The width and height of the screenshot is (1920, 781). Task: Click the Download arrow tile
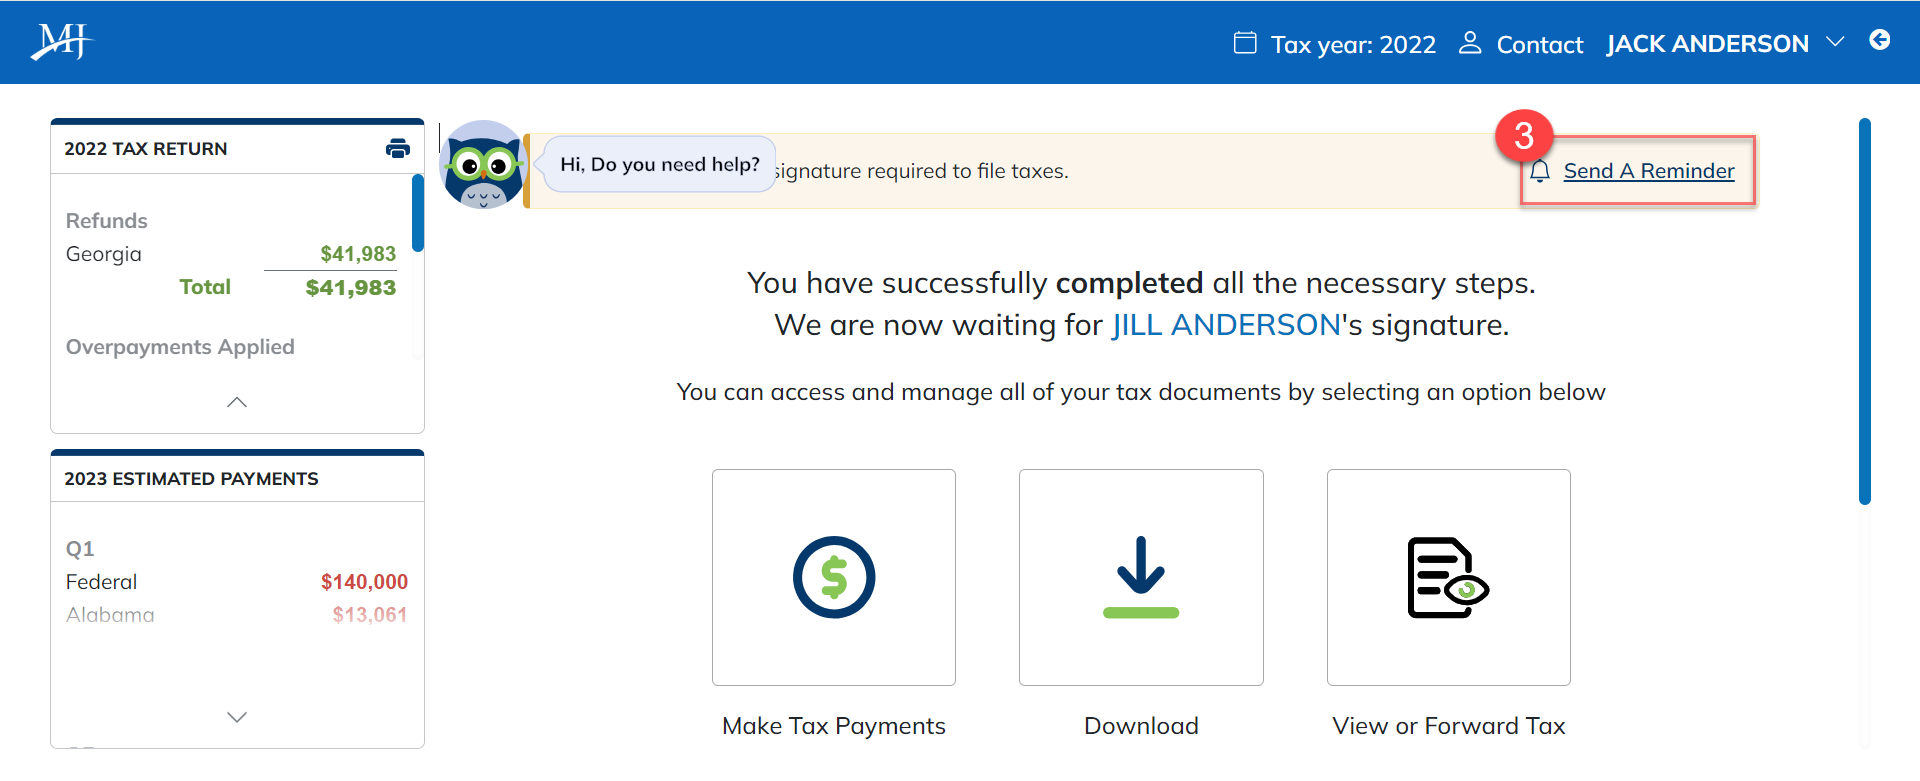1141,577
